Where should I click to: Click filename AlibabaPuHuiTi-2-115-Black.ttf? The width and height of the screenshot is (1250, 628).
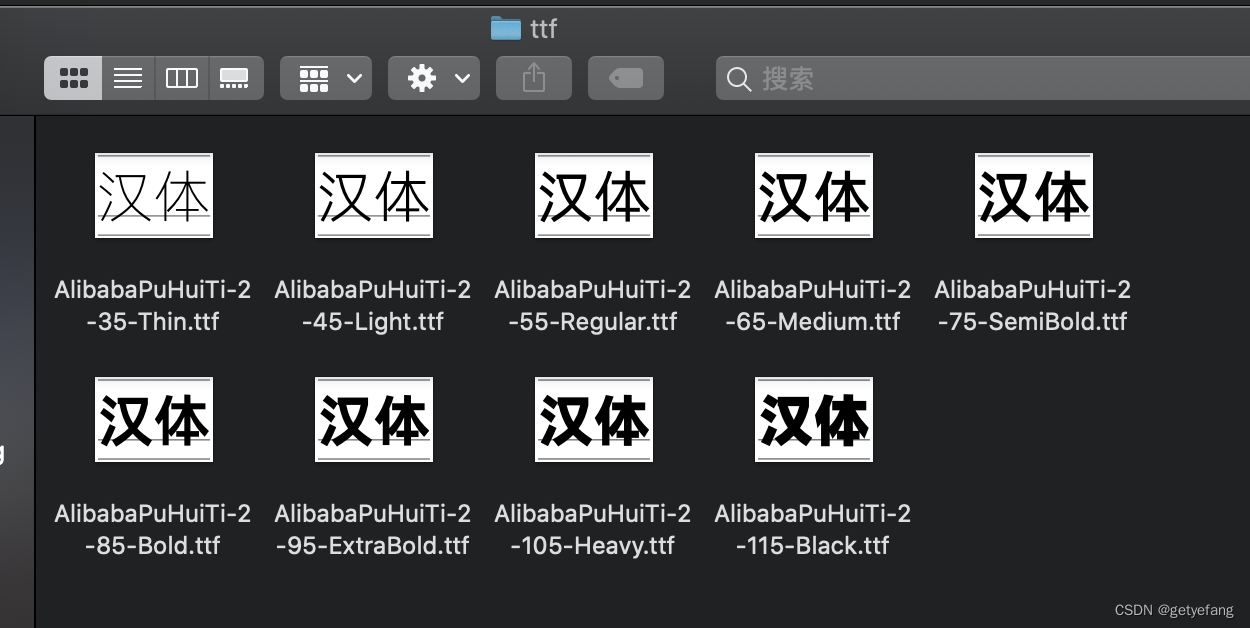813,530
